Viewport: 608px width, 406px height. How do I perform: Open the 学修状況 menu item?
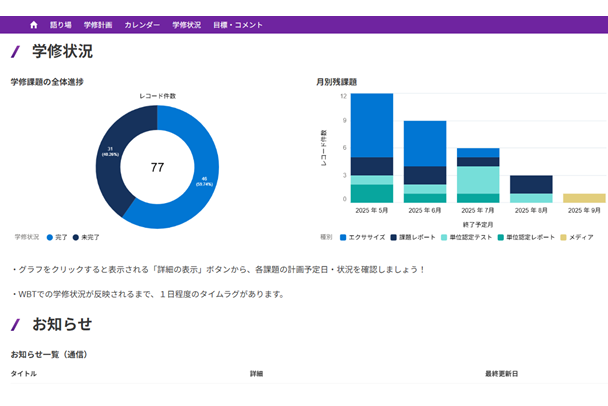click(187, 25)
